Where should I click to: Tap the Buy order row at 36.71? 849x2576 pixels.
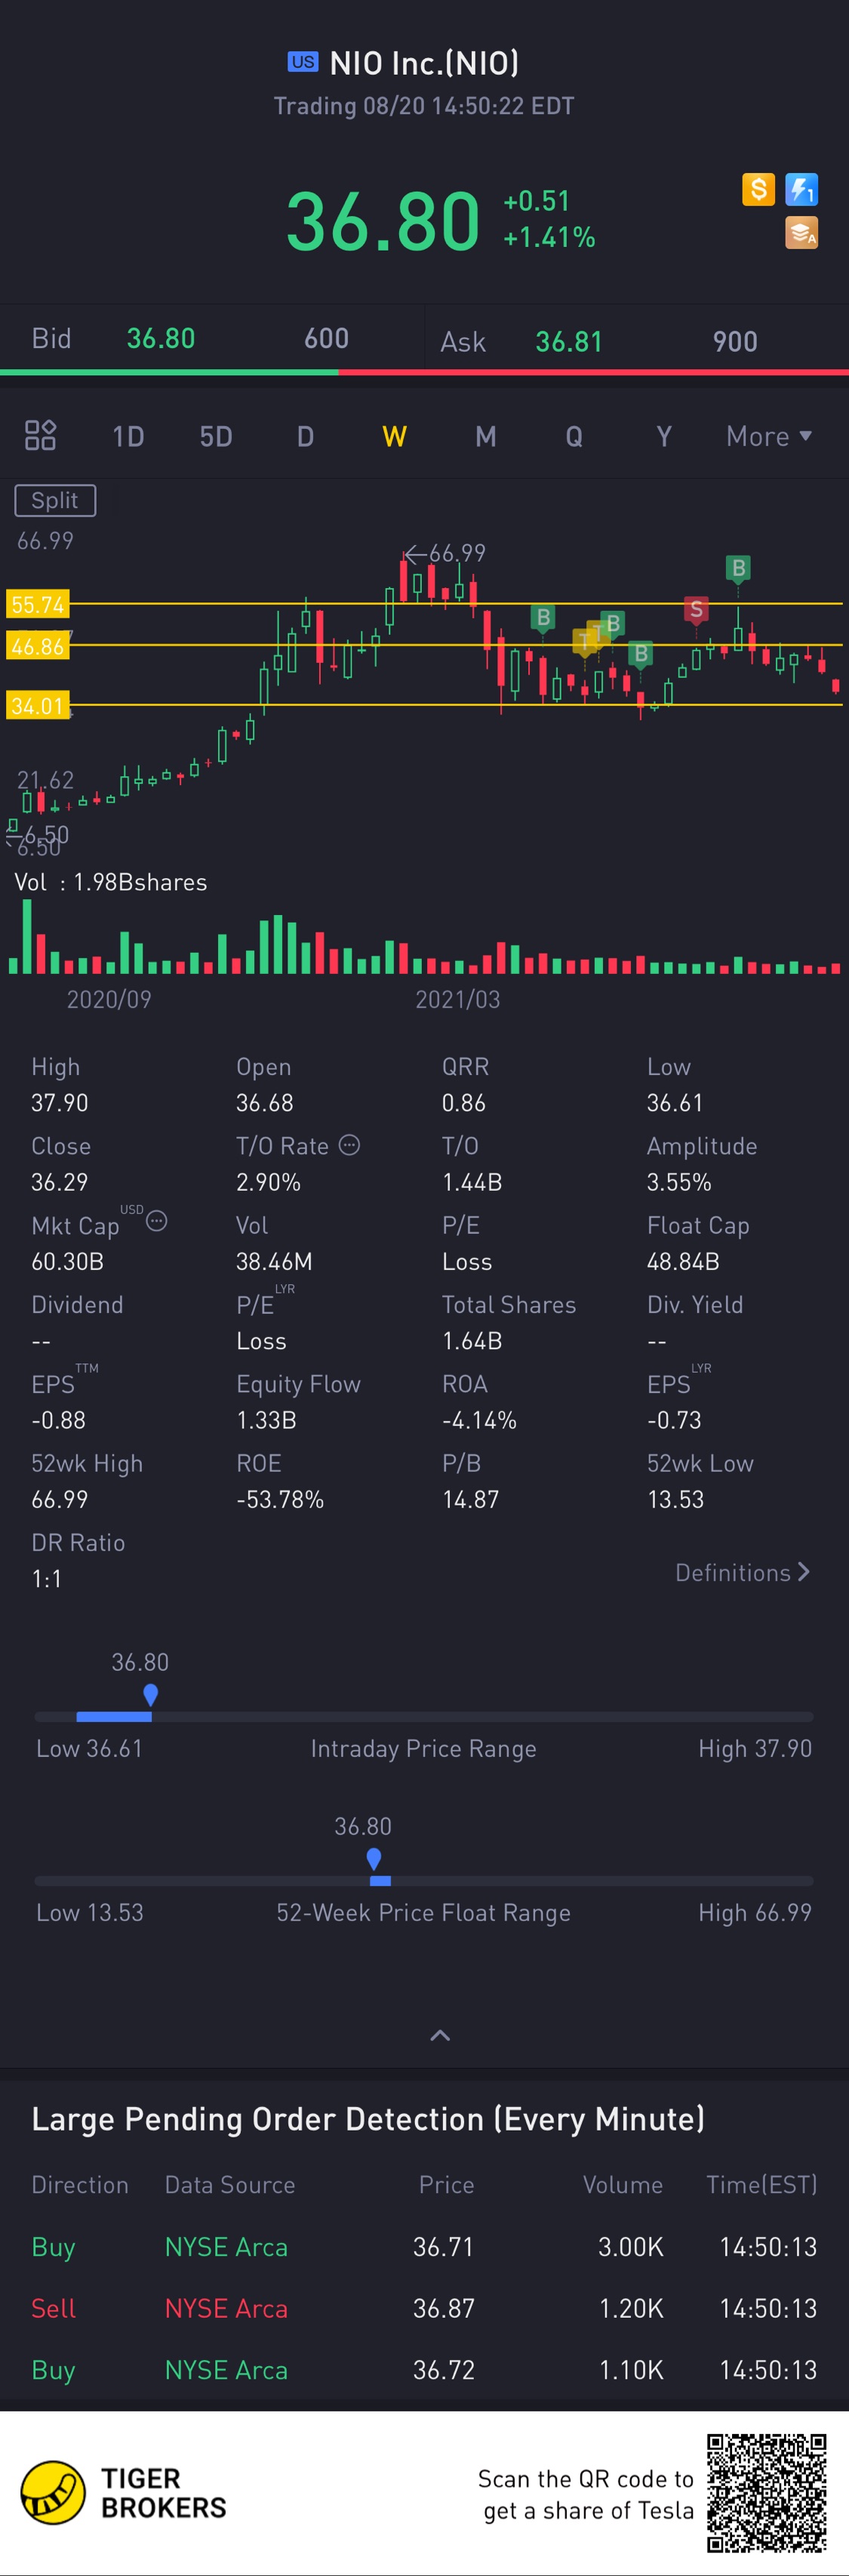pos(424,2246)
